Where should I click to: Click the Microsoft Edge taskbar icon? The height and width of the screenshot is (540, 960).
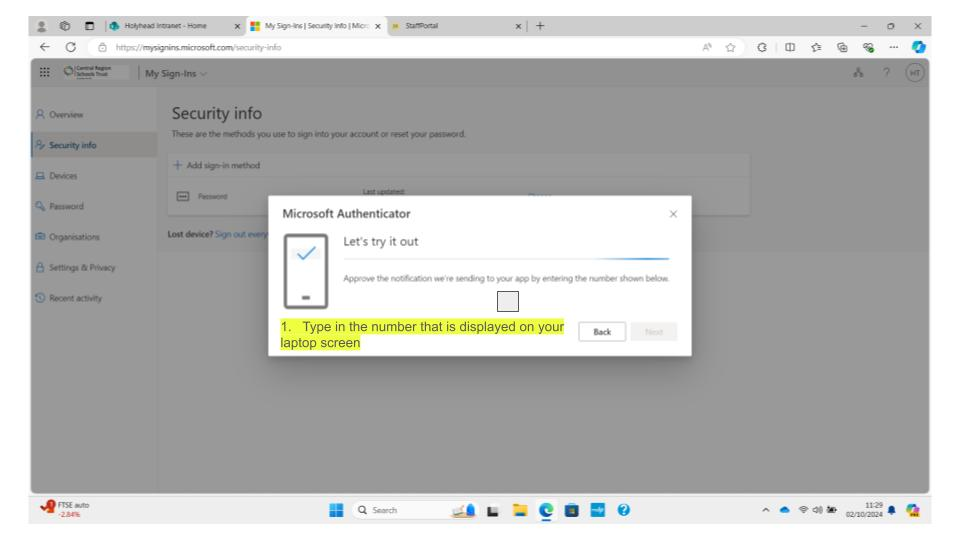coord(546,510)
